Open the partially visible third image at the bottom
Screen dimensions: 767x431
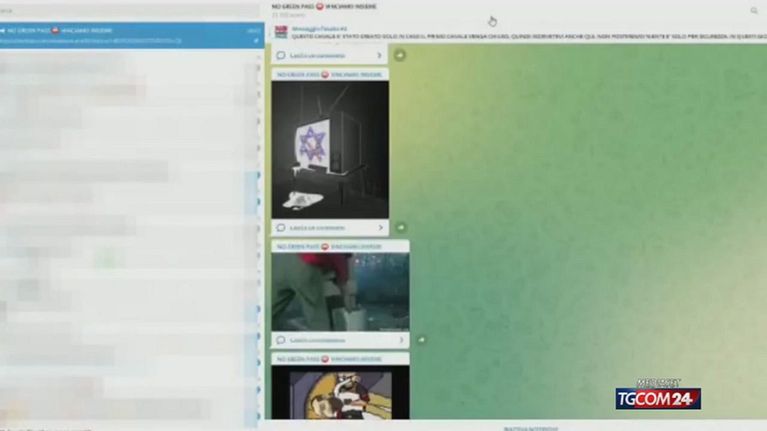tap(340, 393)
